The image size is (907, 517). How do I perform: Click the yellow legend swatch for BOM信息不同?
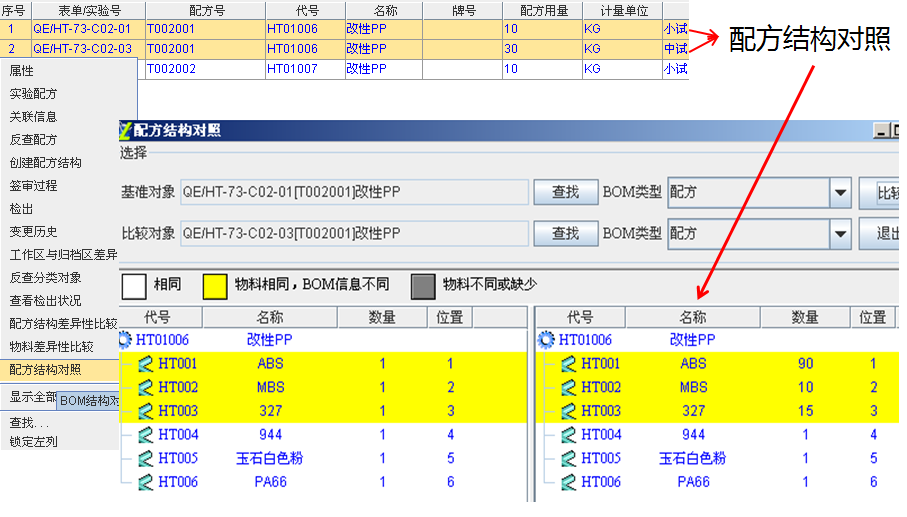(216, 286)
